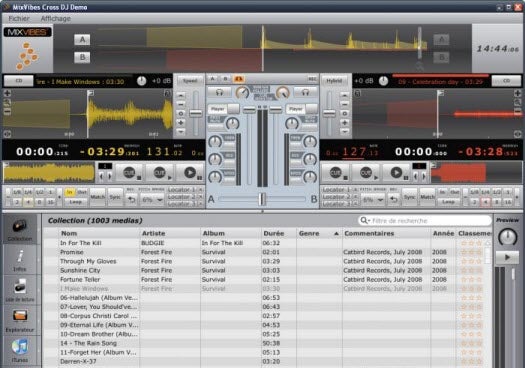Select deck A Locator 1
This screenshot has width=525, height=368.
[x=181, y=190]
